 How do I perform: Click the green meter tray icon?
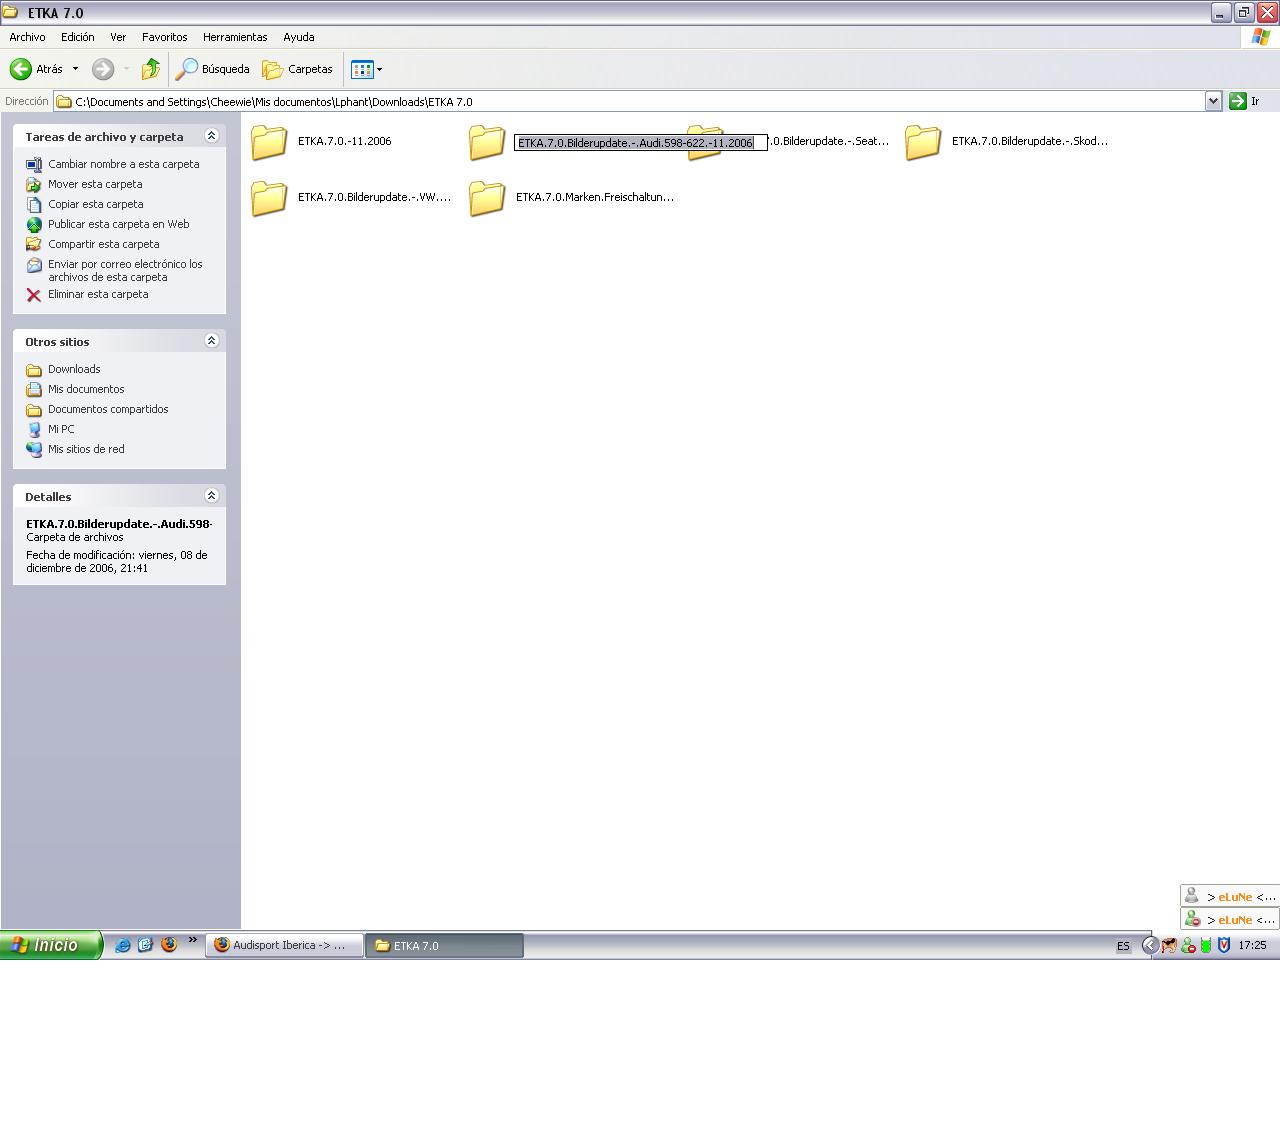pos(1206,945)
